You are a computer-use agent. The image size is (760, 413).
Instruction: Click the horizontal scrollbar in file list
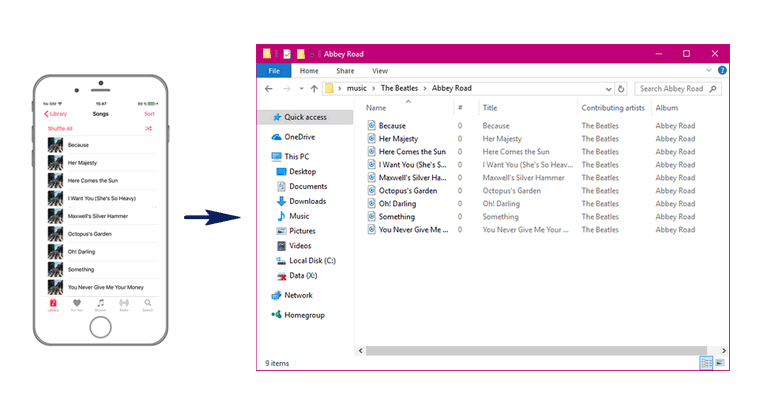536,350
